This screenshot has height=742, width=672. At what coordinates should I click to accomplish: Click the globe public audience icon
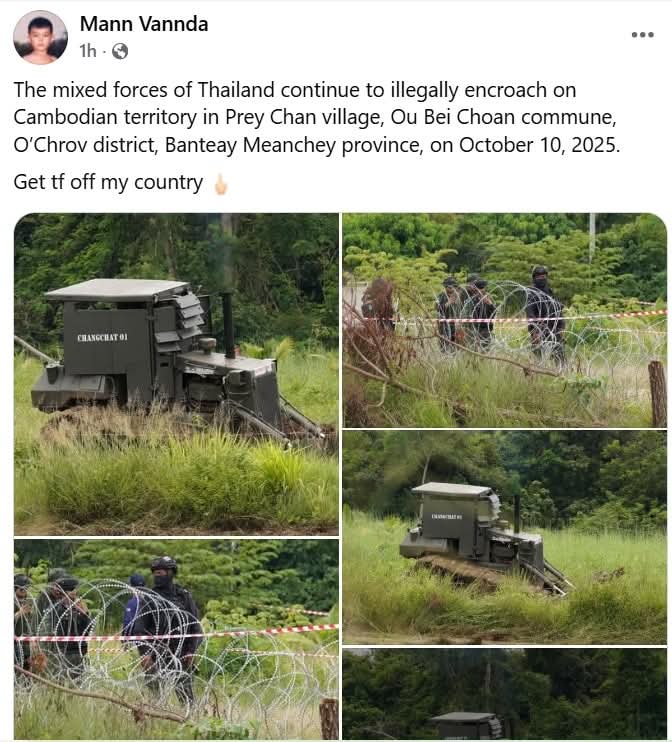tap(120, 51)
